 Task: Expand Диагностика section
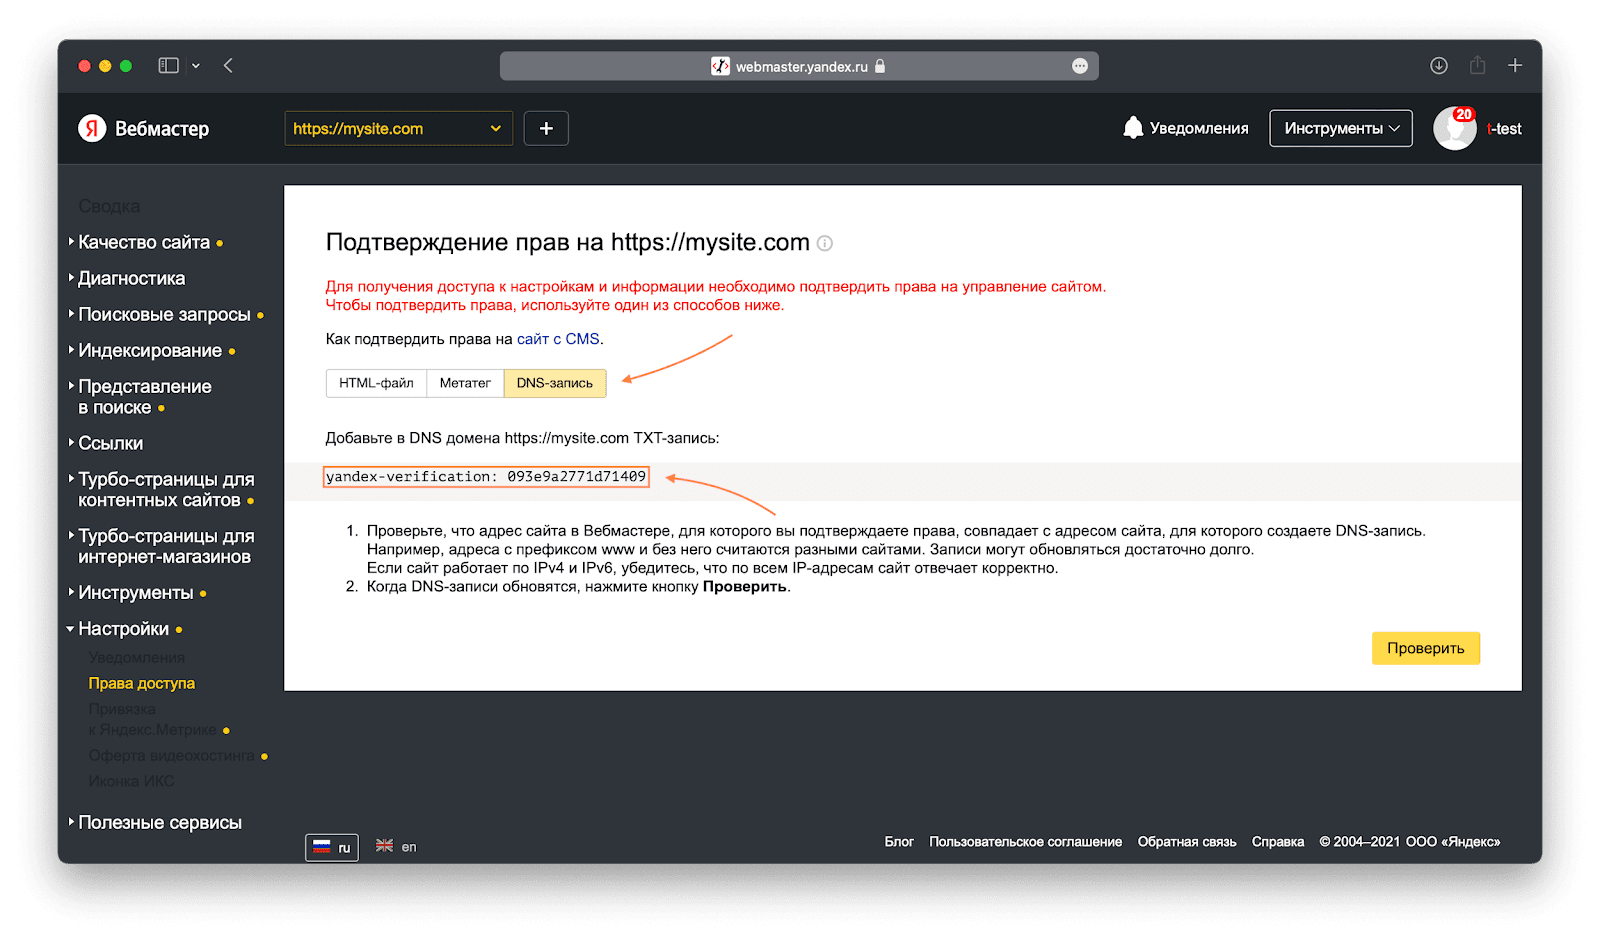131,278
